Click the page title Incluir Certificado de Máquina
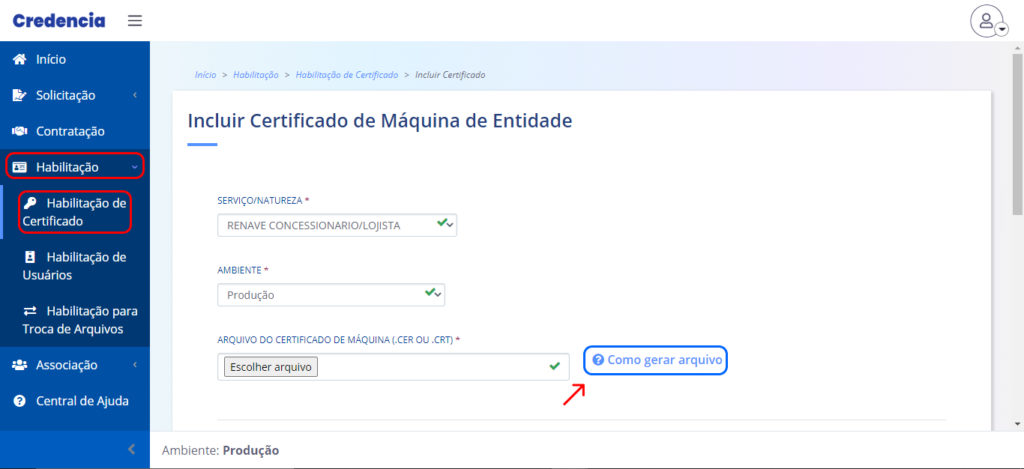This screenshot has width=1024, height=469. (380, 121)
